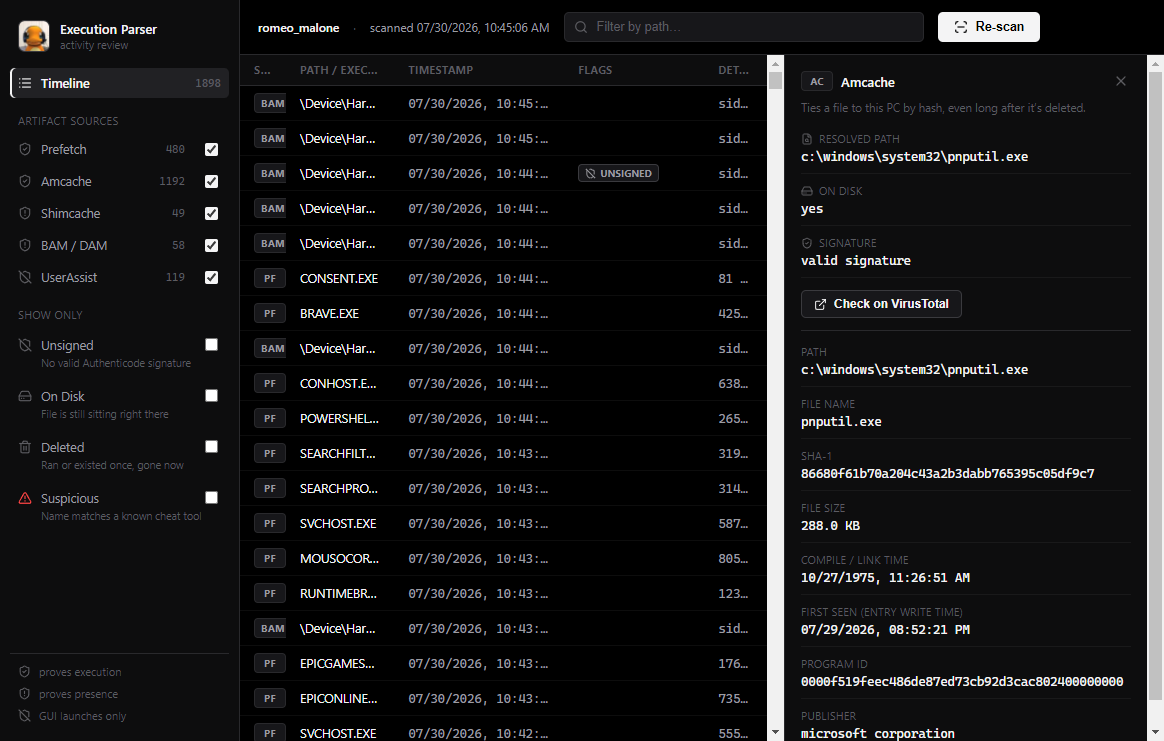Click the Program ID value
1164x741 pixels.
click(x=962, y=681)
